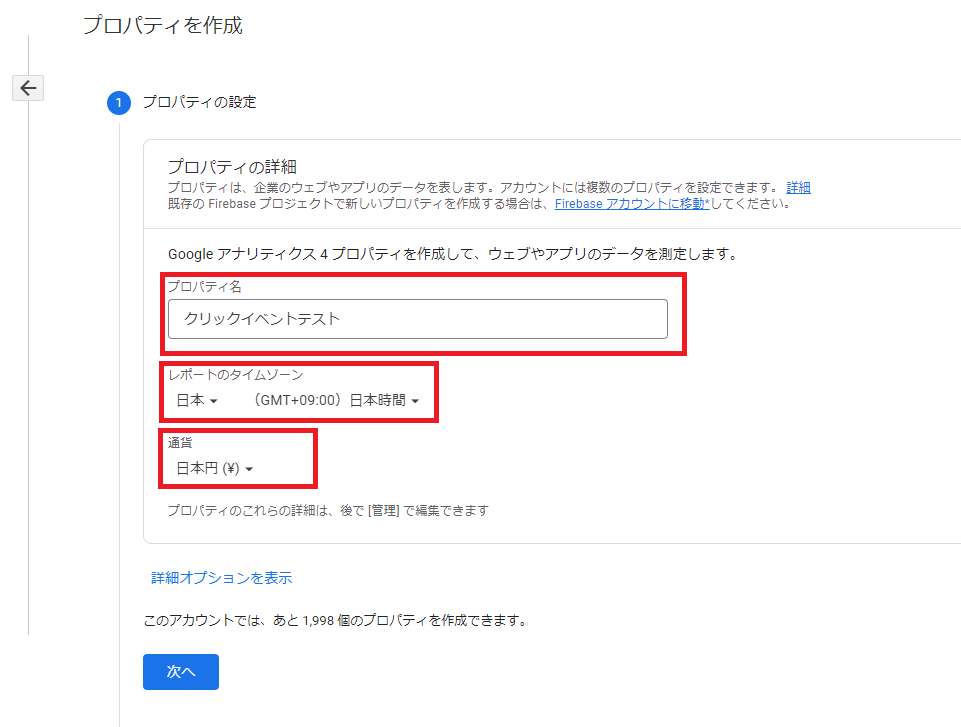Screen dimensions: 961x727
Task: Select the プロパティの設定 step label
Action: point(199,102)
